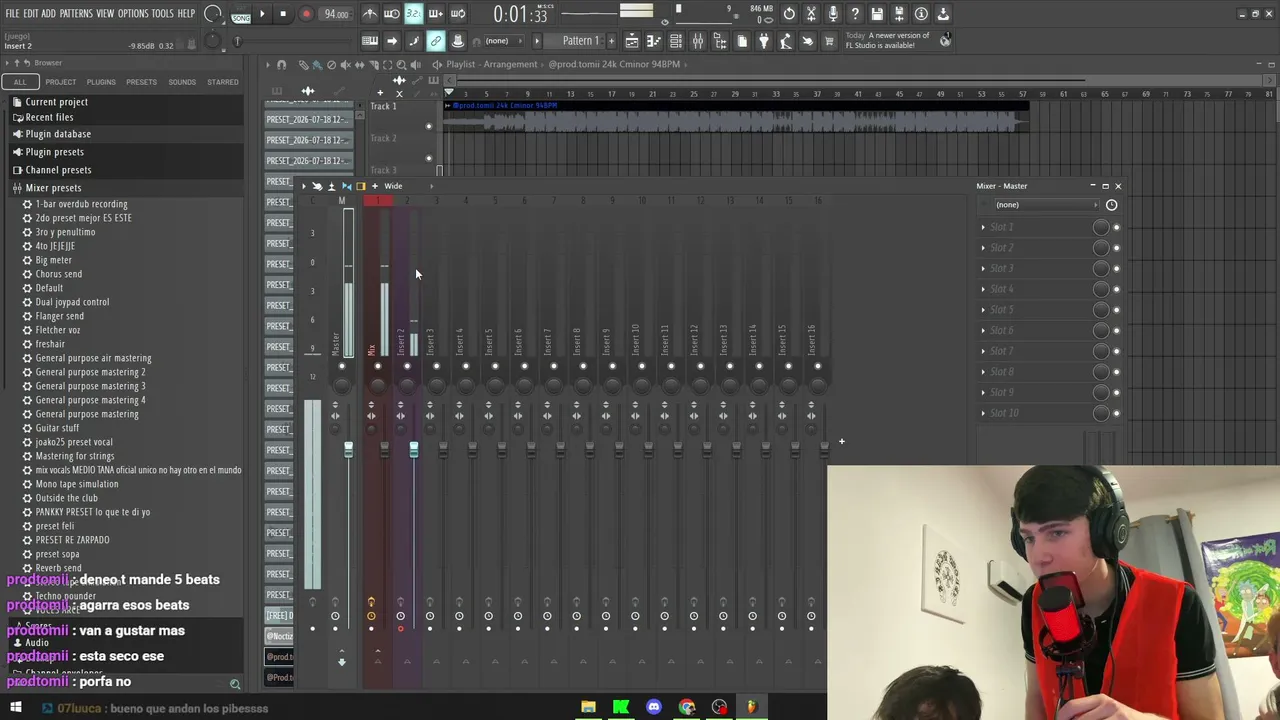This screenshot has width=1280, height=720.
Task: Open the project info icon
Action: [921, 14]
